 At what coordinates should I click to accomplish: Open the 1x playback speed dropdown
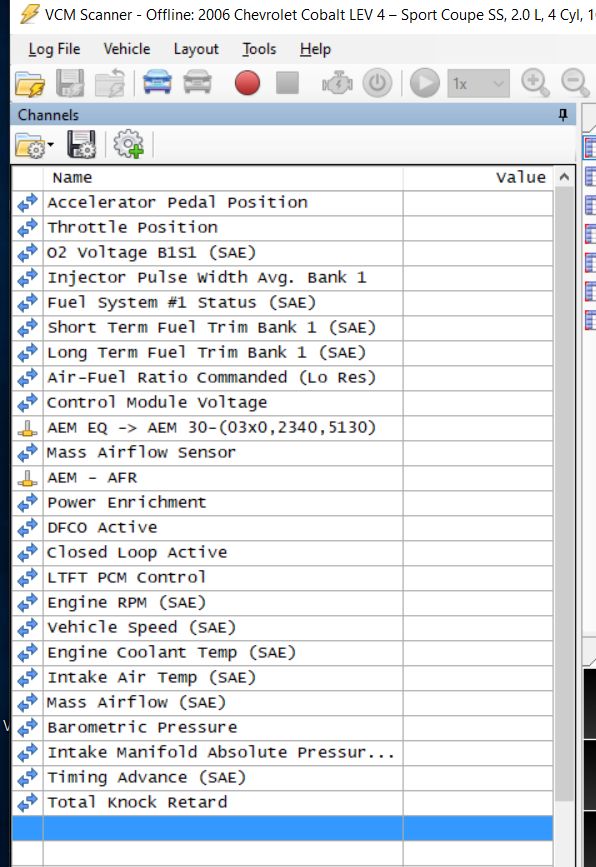(x=478, y=84)
